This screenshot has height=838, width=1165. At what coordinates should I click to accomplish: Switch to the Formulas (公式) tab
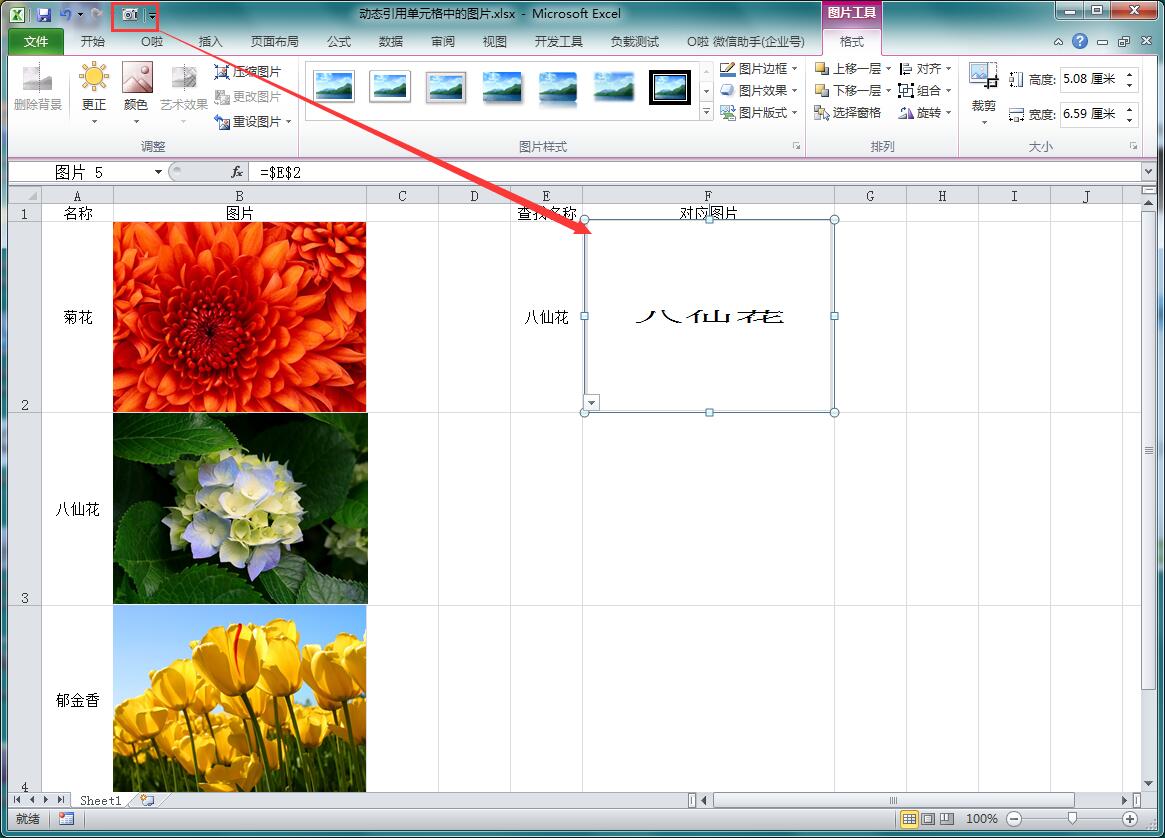point(339,42)
